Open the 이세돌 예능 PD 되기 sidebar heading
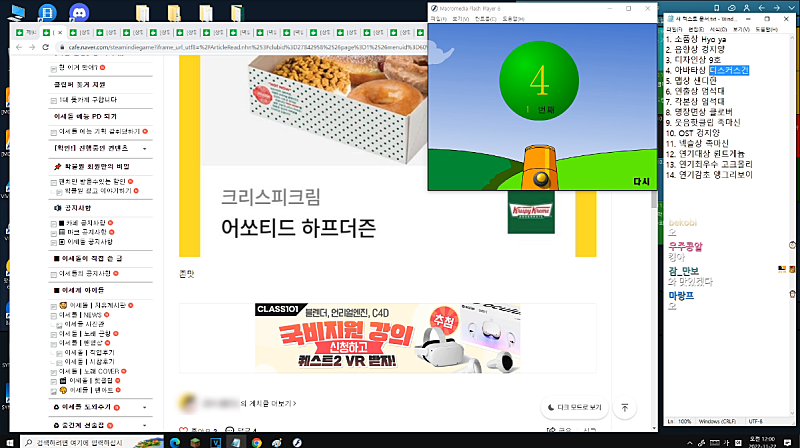Image resolution: width=800 pixels, height=448 pixels. coord(85,116)
